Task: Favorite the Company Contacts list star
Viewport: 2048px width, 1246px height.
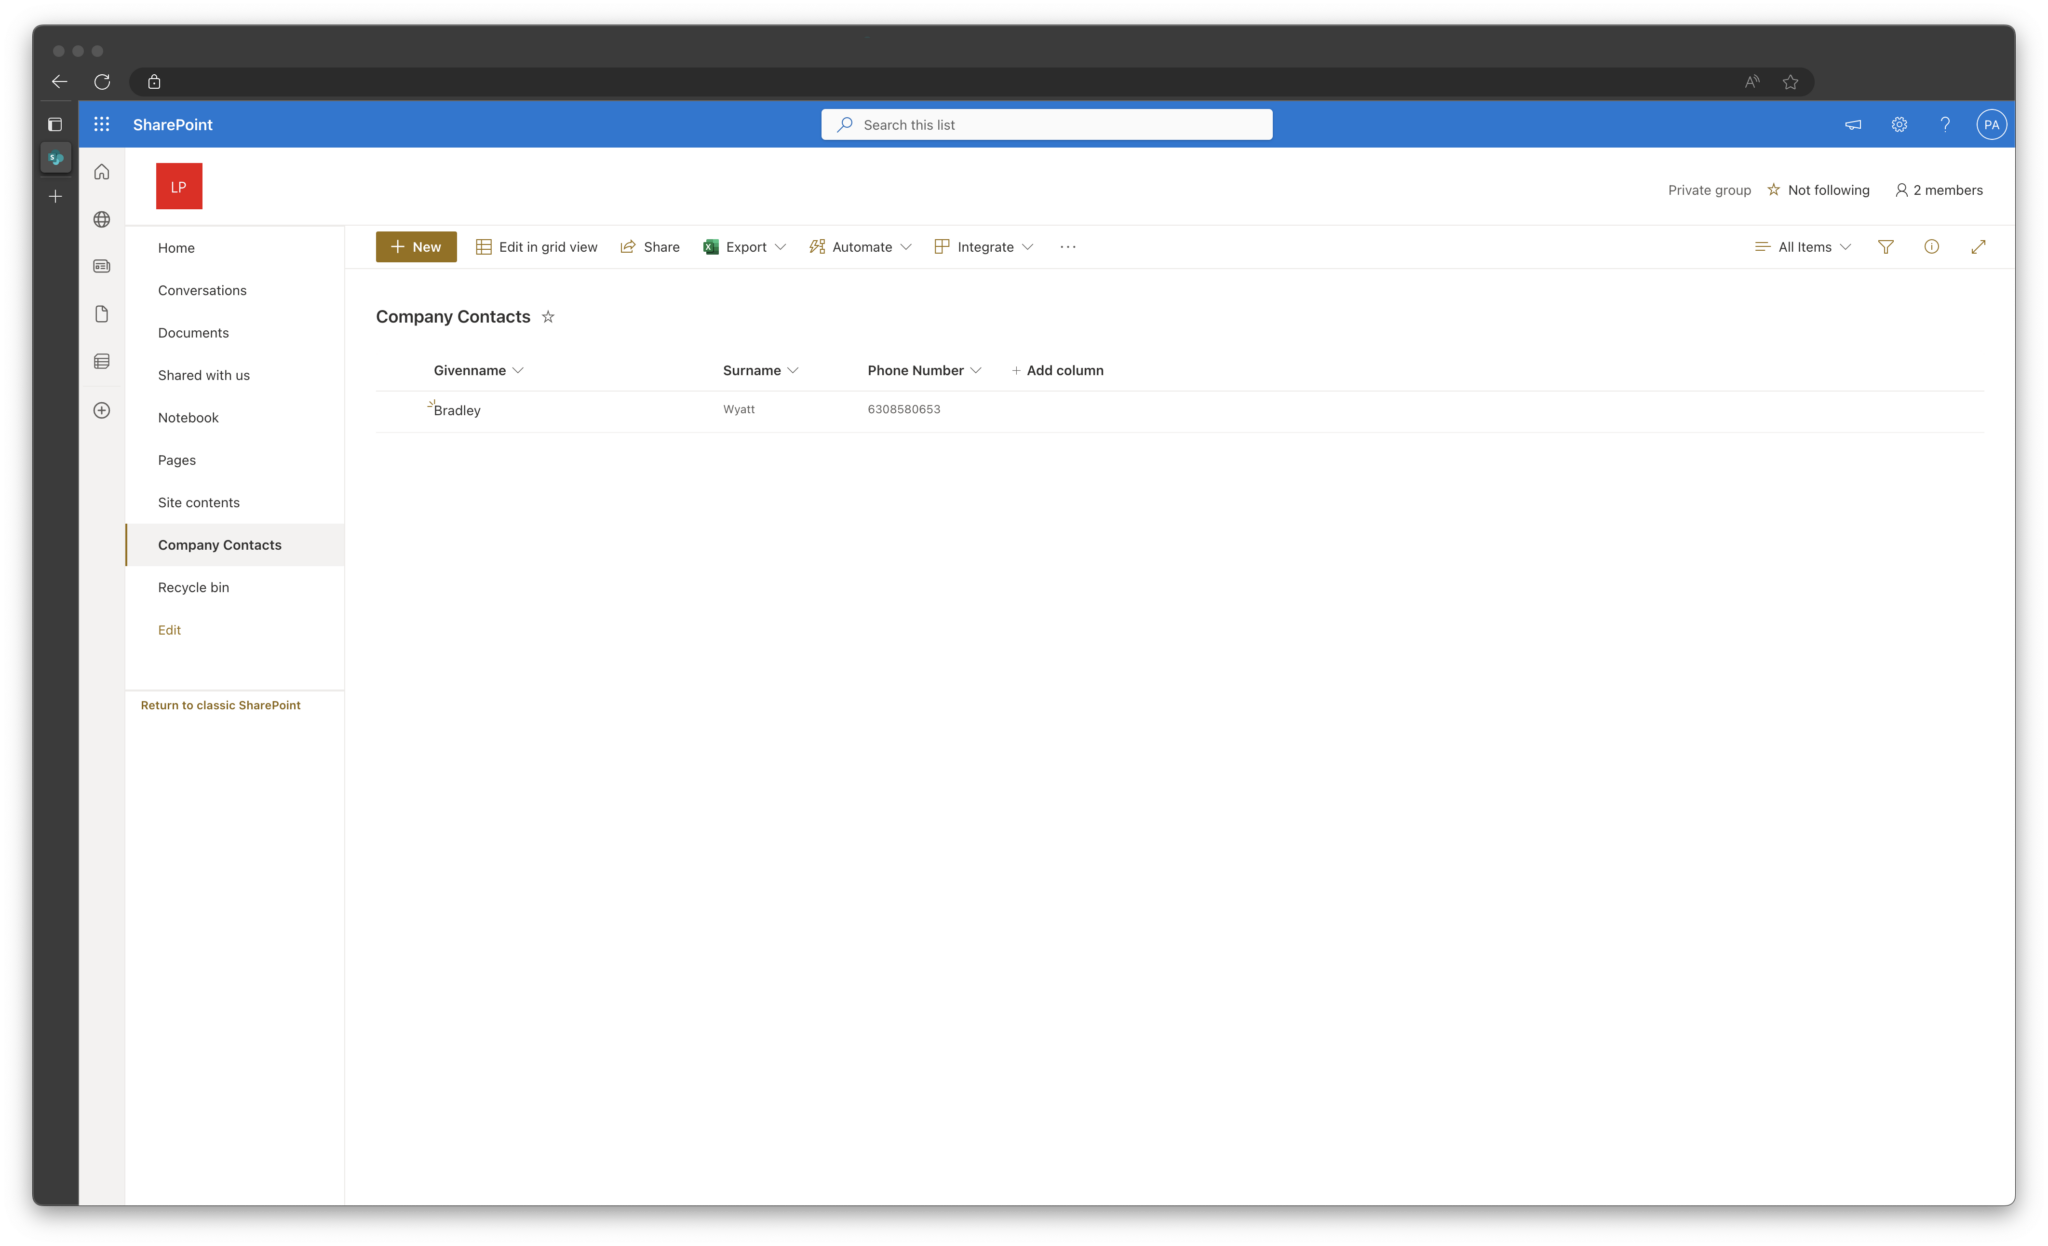Action: pyautogui.click(x=548, y=317)
